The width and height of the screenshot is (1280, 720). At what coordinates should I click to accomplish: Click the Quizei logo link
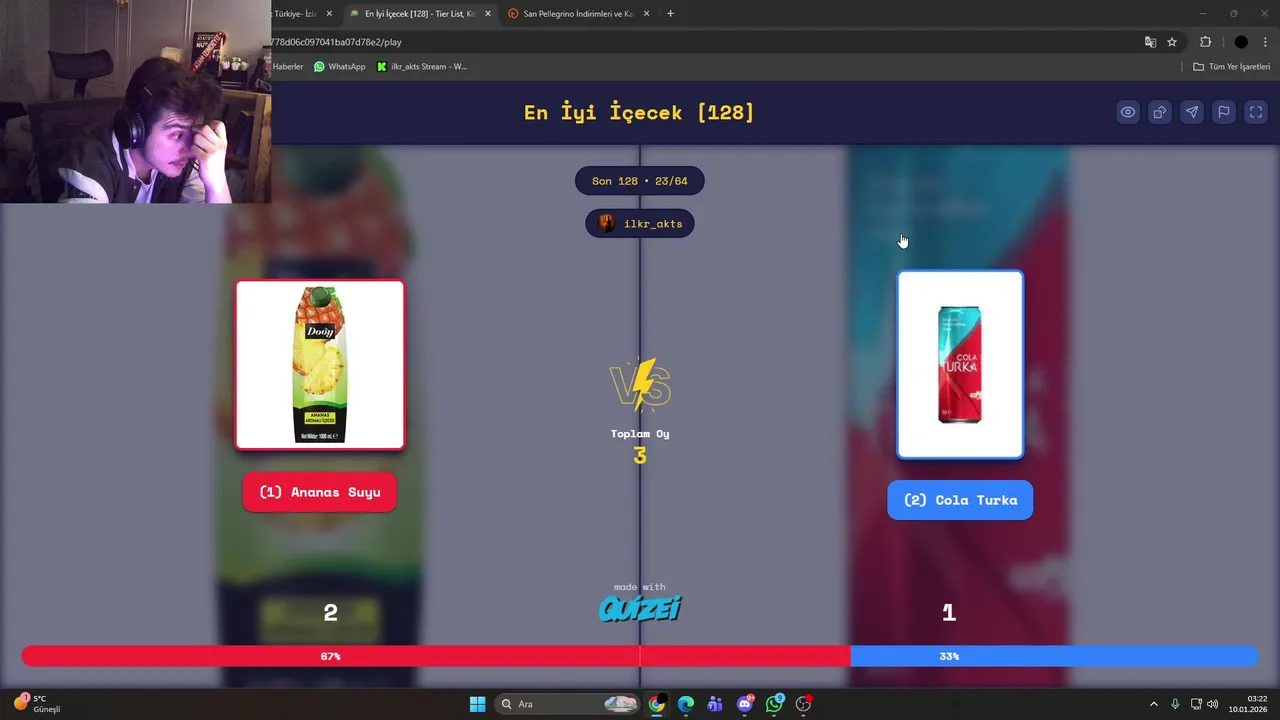pyautogui.click(x=640, y=607)
